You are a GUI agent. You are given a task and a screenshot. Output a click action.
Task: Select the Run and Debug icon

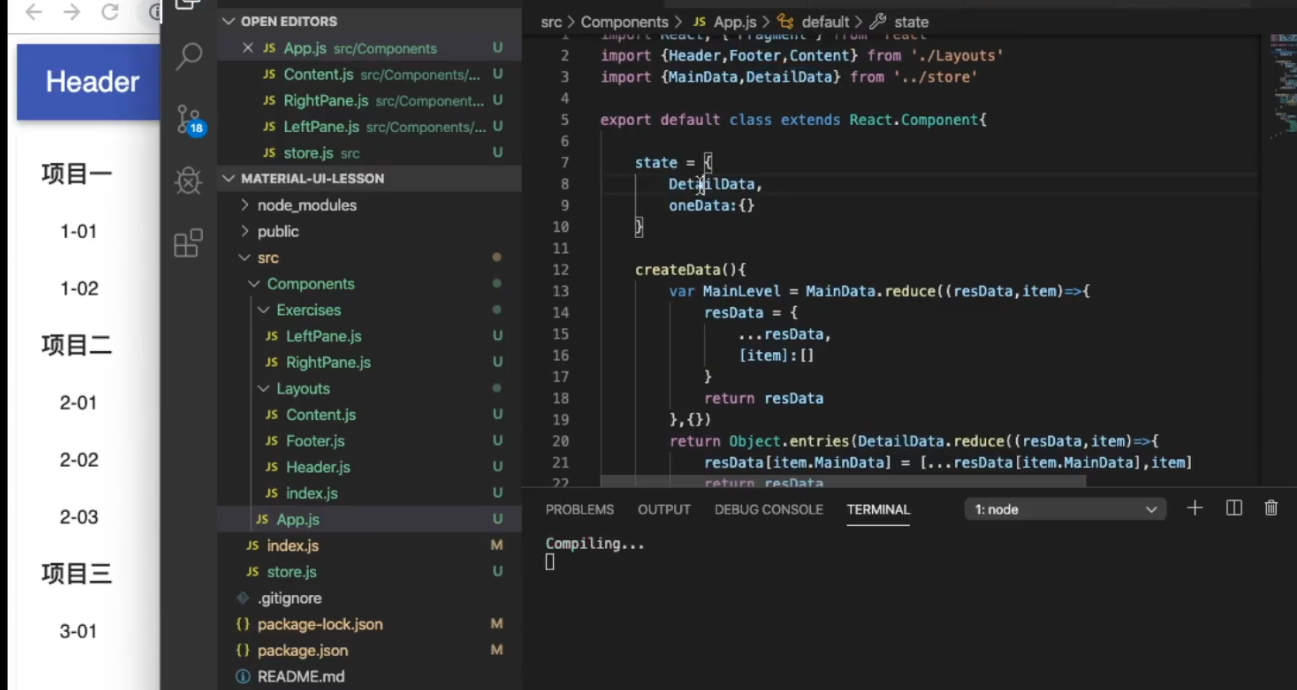point(189,181)
